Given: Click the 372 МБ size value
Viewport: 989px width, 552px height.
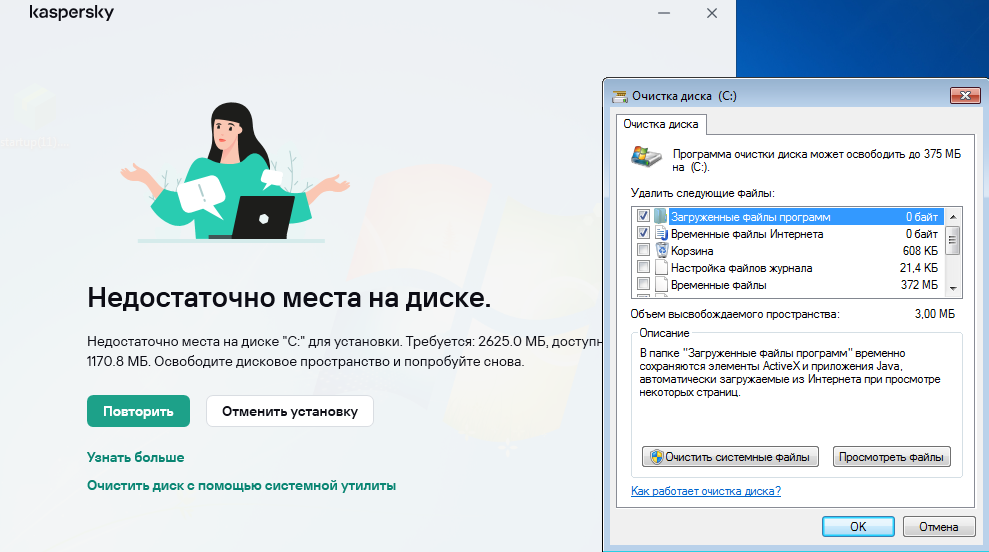Looking at the screenshot, I should pyautogui.click(x=920, y=285).
